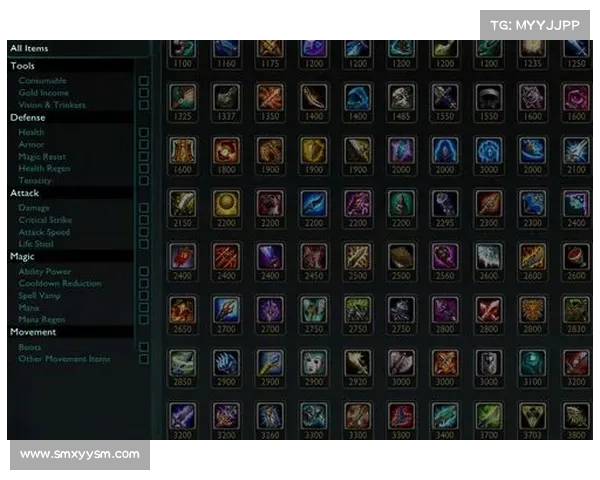
Task: Enable the Consumable filter checkbox
Action: click(144, 81)
